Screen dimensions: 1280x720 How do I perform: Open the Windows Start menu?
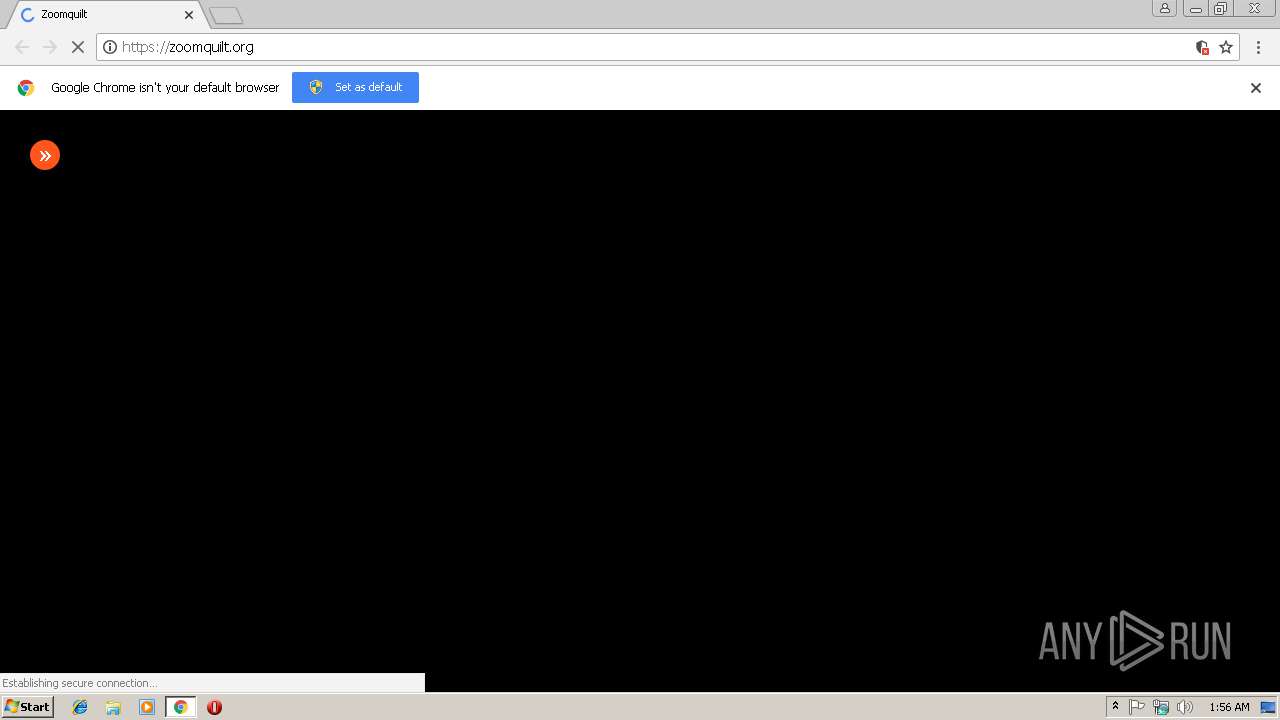28,707
